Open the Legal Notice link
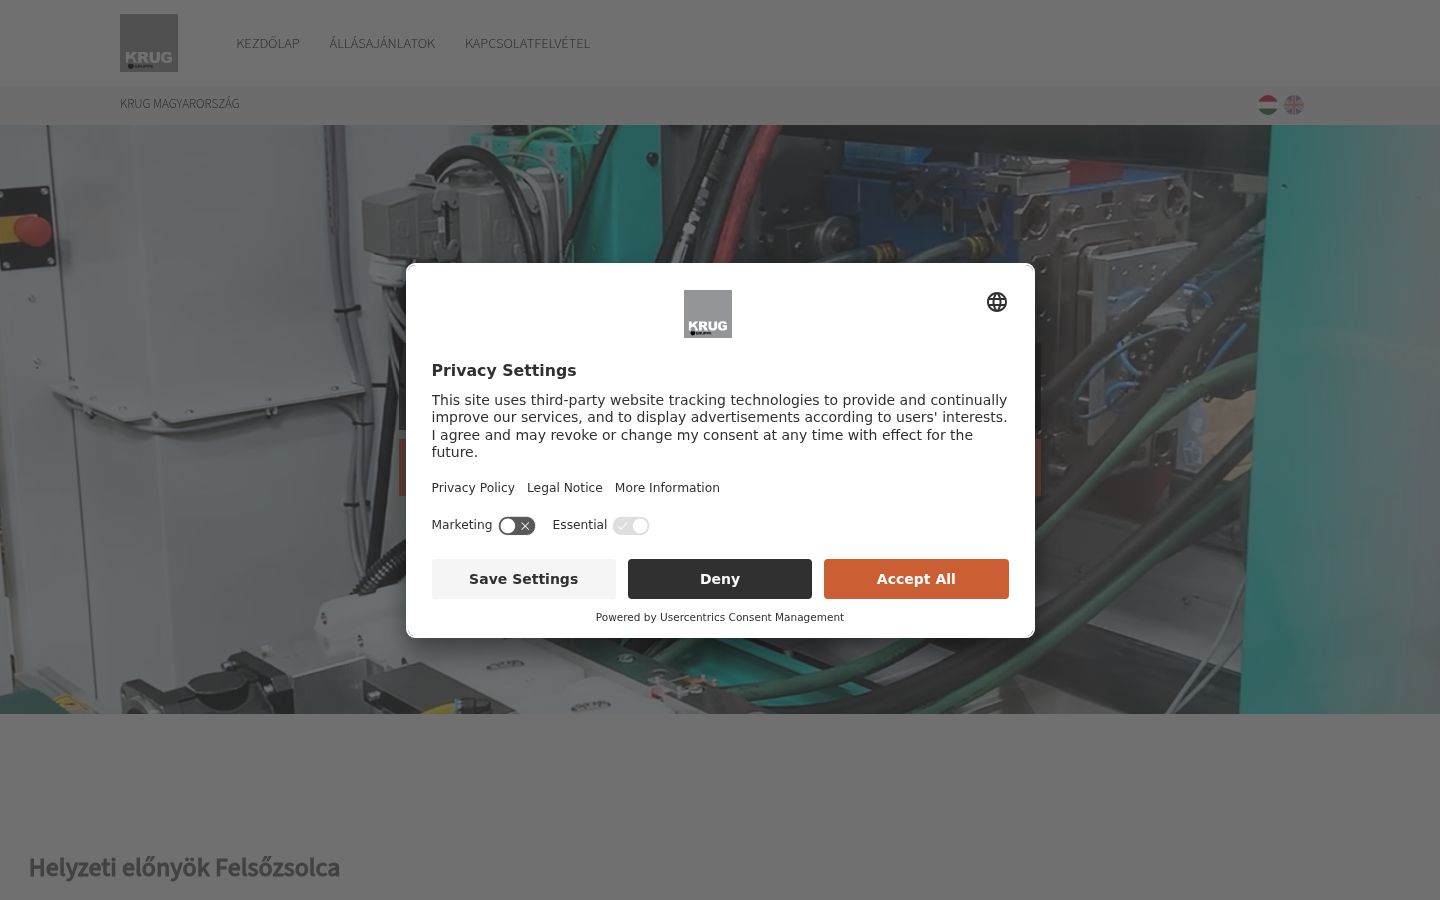 565,488
